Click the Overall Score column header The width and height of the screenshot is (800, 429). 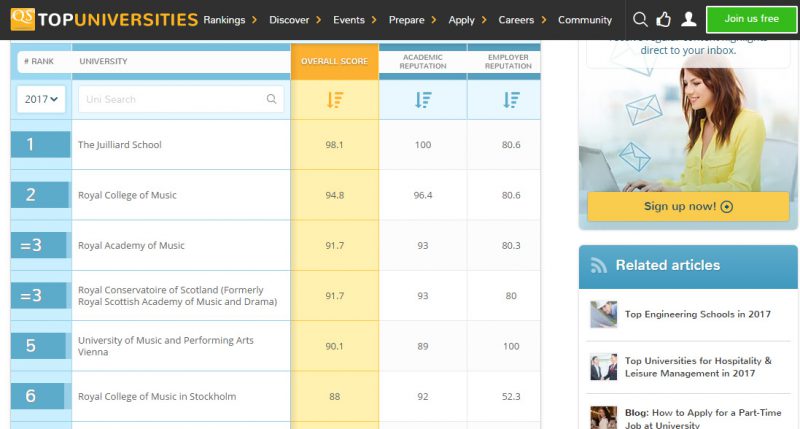335,61
